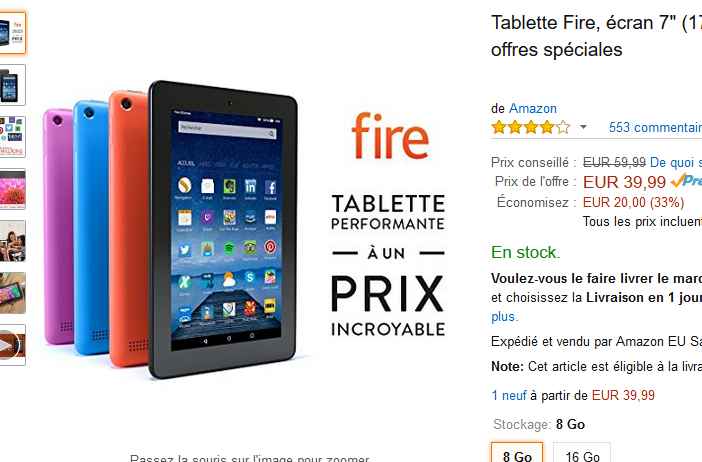Click the four-star rating icons
Viewport: 702px width, 462px height.
pyautogui.click(x=531, y=127)
